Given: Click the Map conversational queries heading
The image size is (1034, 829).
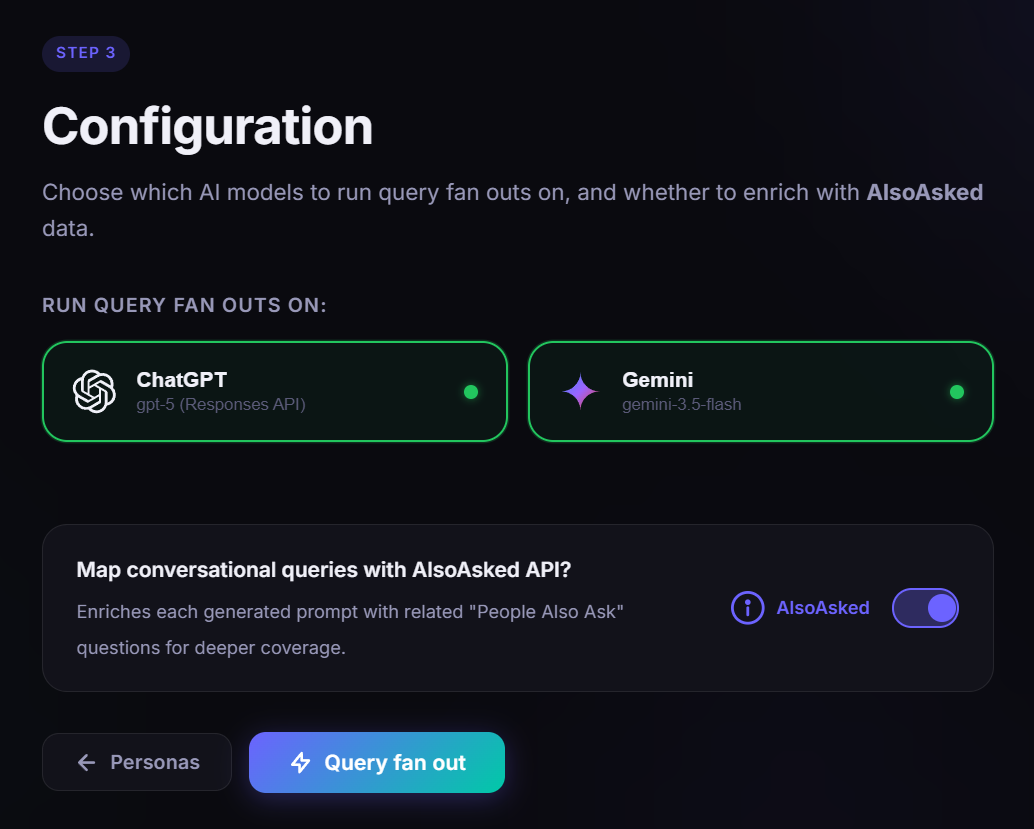Looking at the screenshot, I should tap(324, 570).
